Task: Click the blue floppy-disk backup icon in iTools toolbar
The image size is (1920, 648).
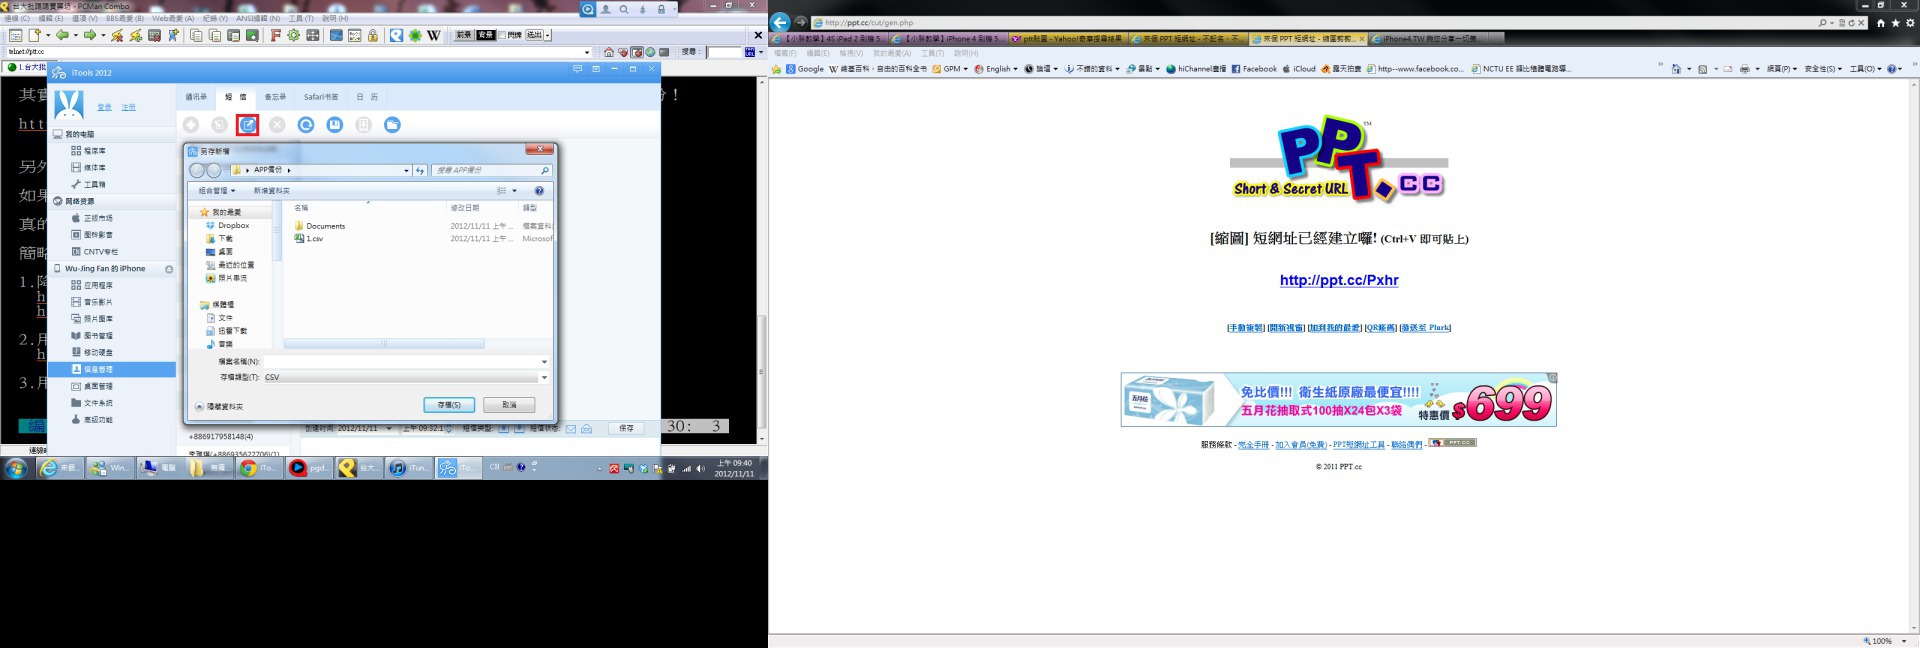Action: point(335,124)
